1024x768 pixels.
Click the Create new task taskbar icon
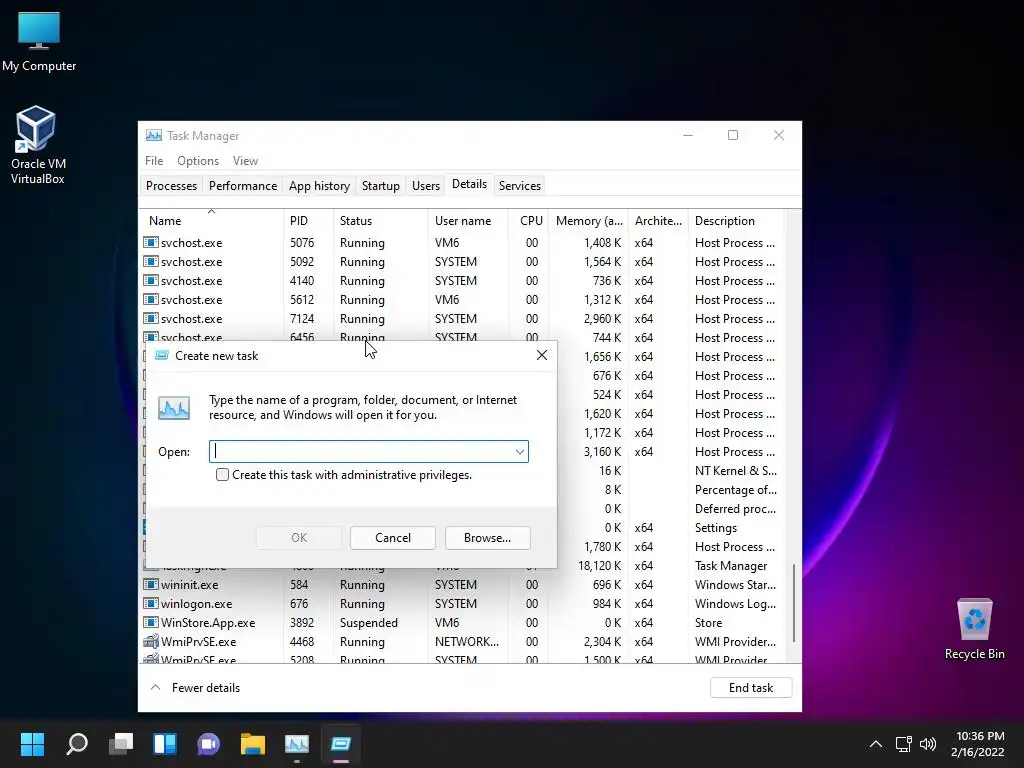(x=341, y=744)
